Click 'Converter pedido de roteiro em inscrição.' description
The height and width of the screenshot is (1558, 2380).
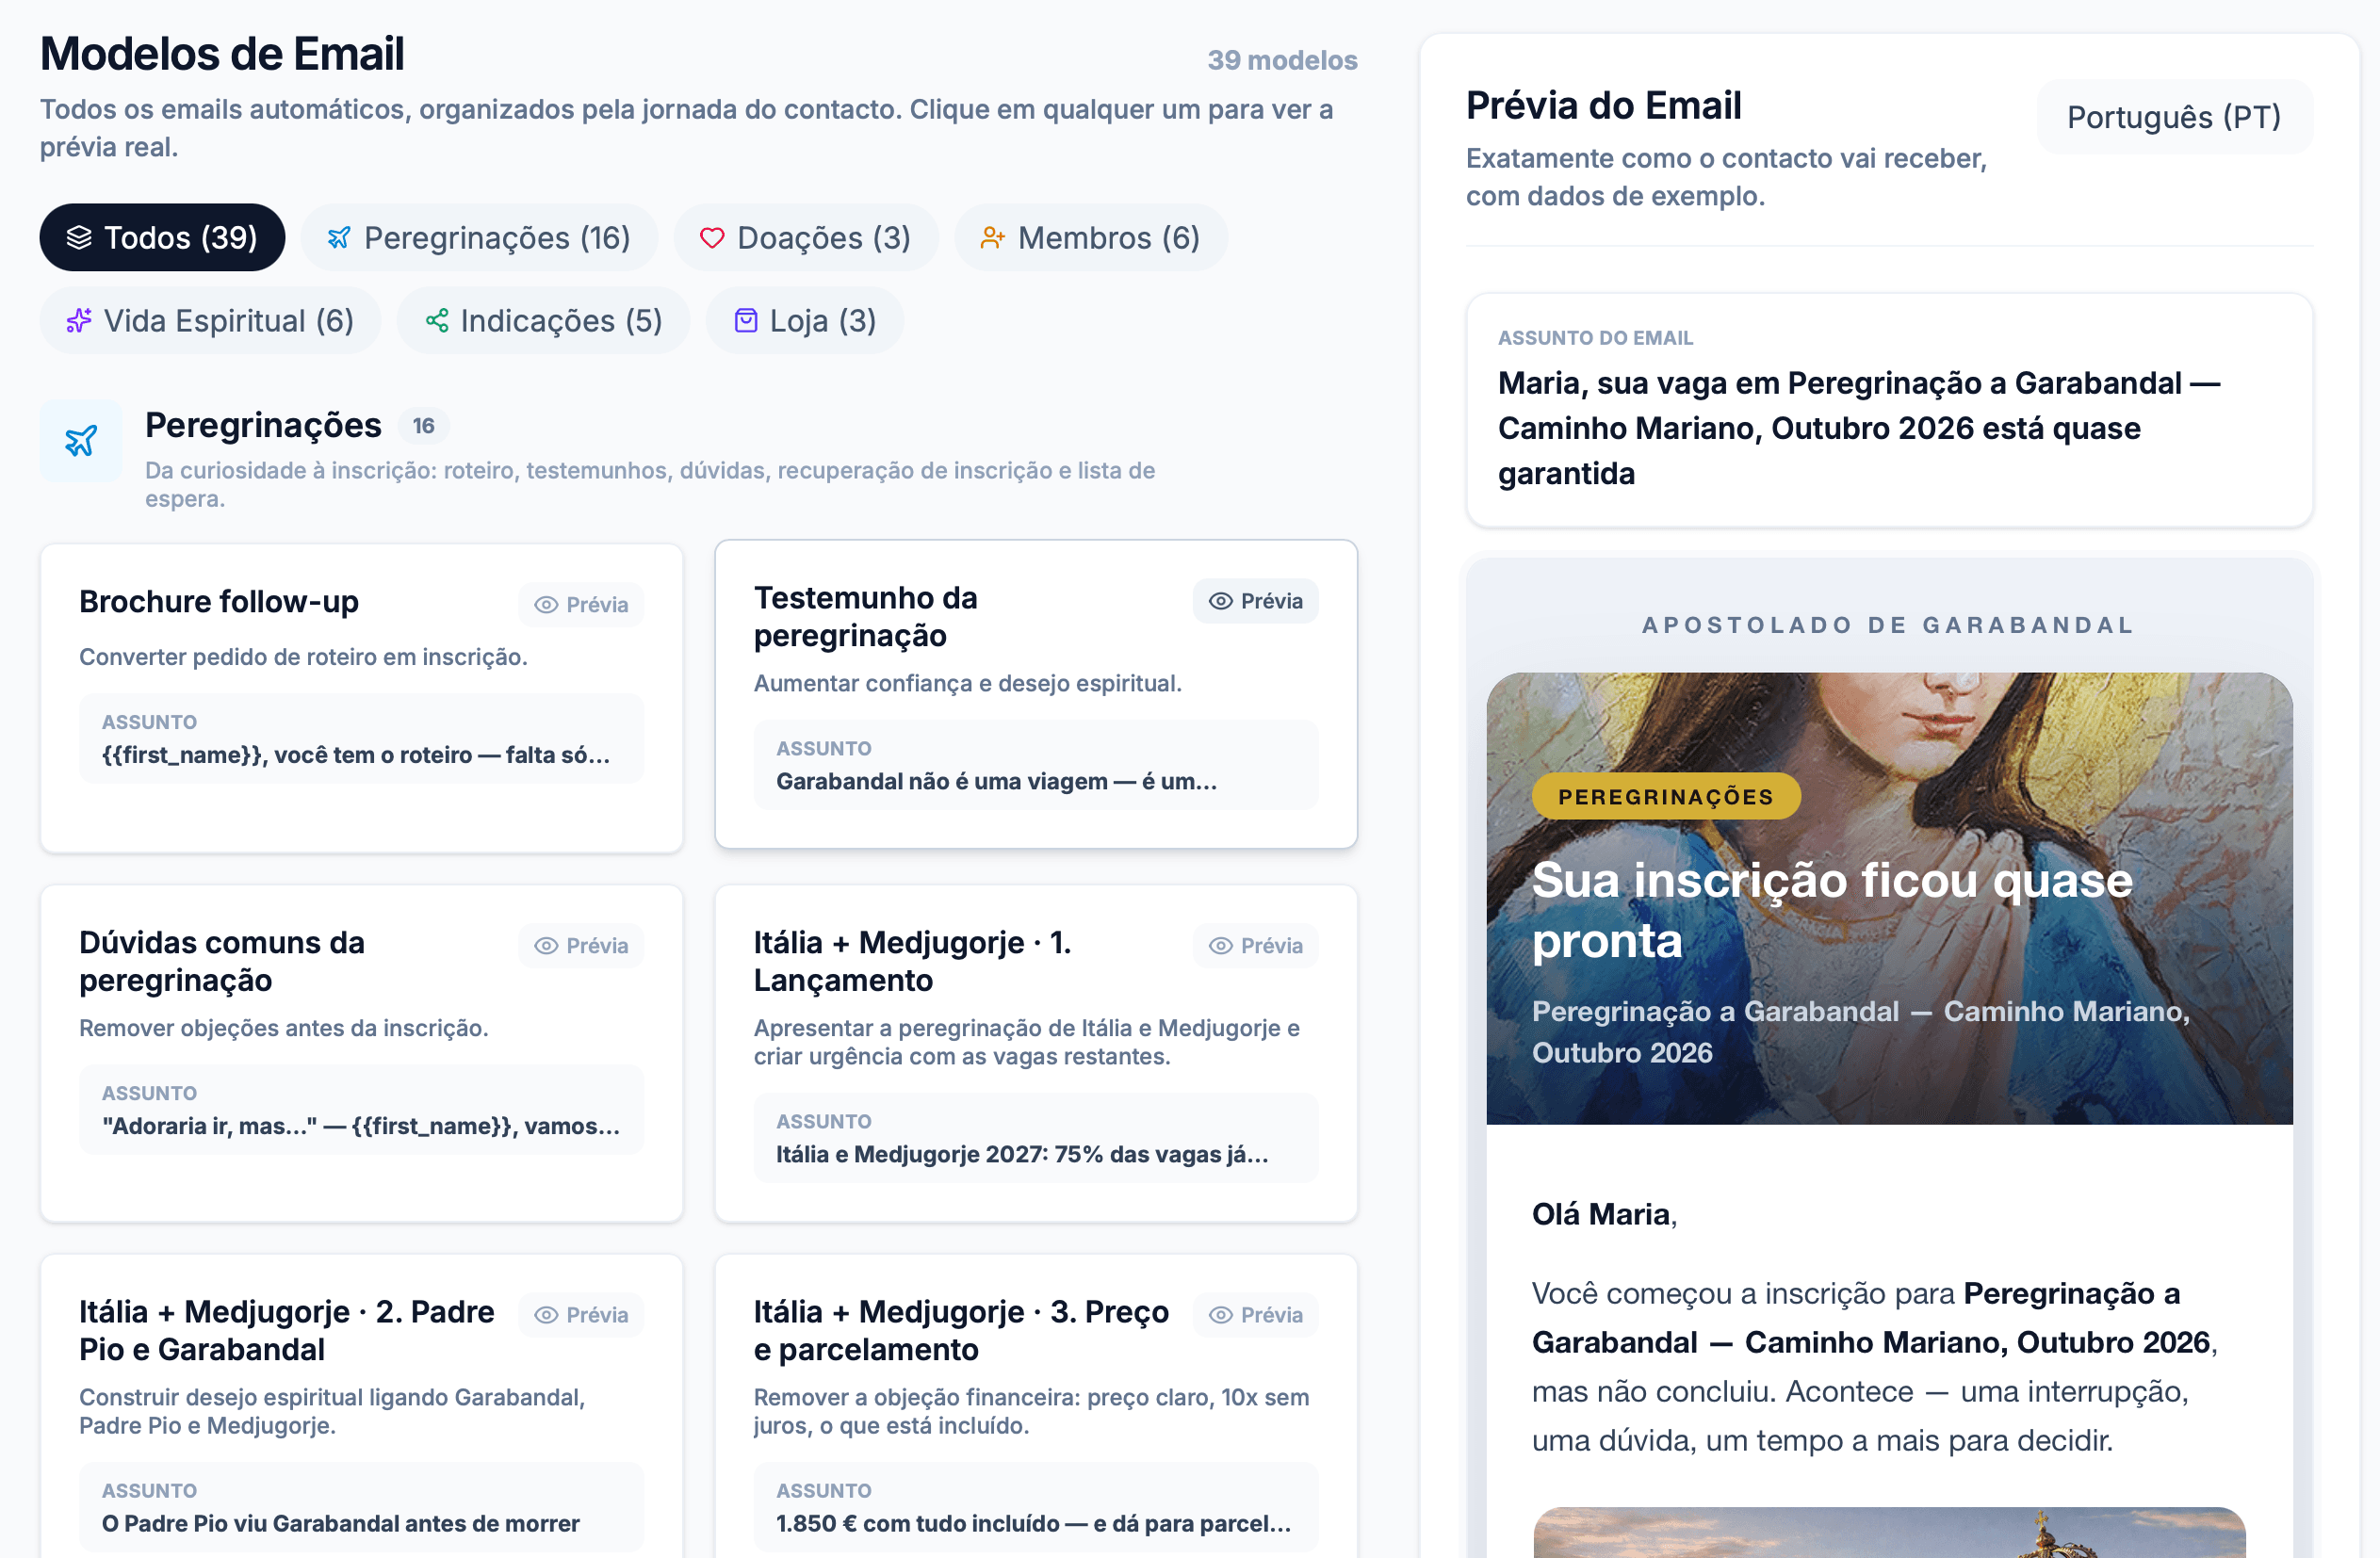coord(303,656)
